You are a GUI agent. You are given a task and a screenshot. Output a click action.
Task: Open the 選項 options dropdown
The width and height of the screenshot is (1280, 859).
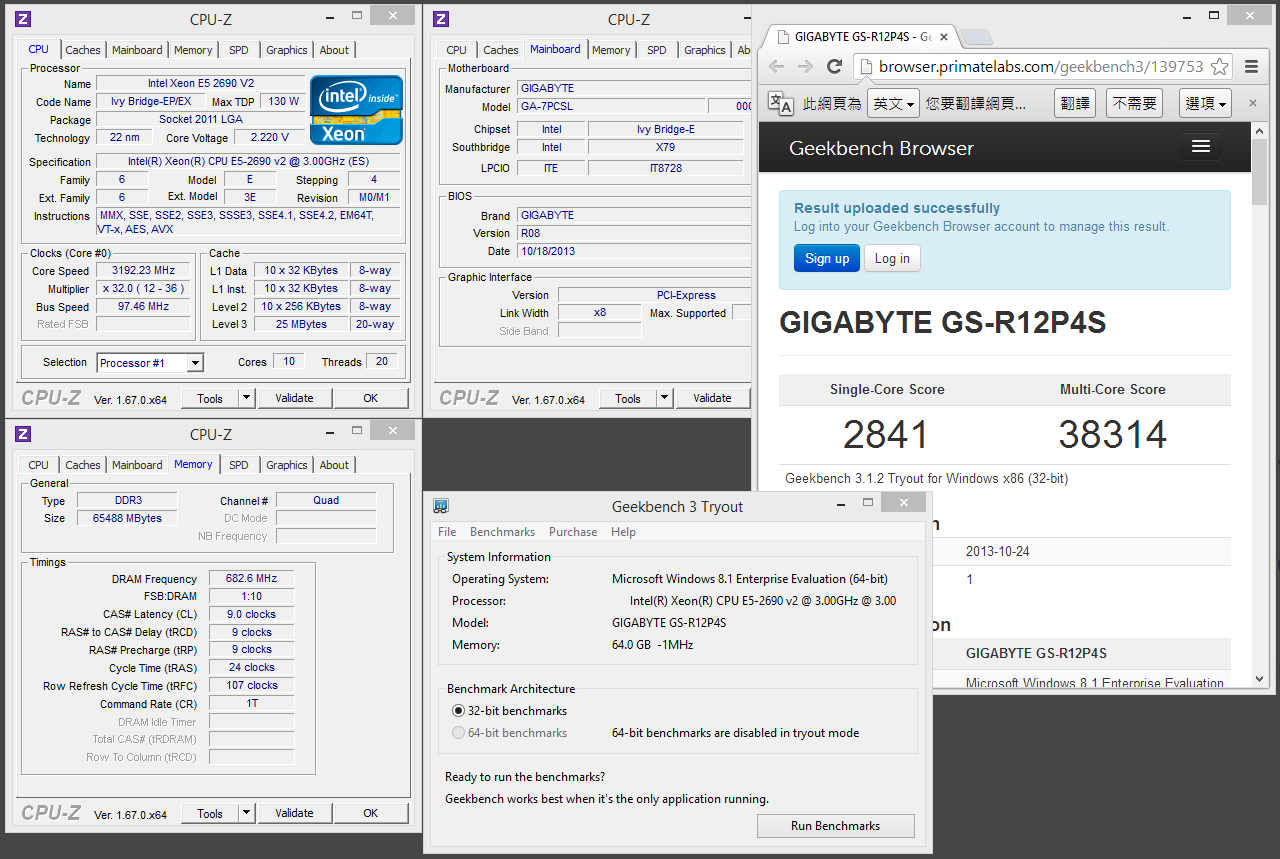coord(1206,103)
